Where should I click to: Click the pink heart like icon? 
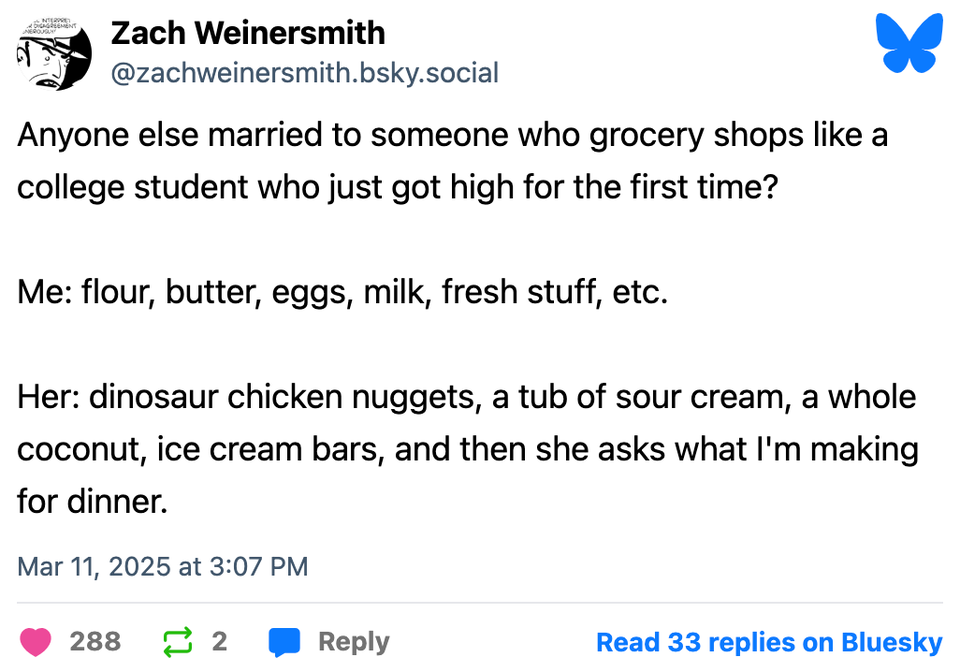pyautogui.click(x=36, y=641)
